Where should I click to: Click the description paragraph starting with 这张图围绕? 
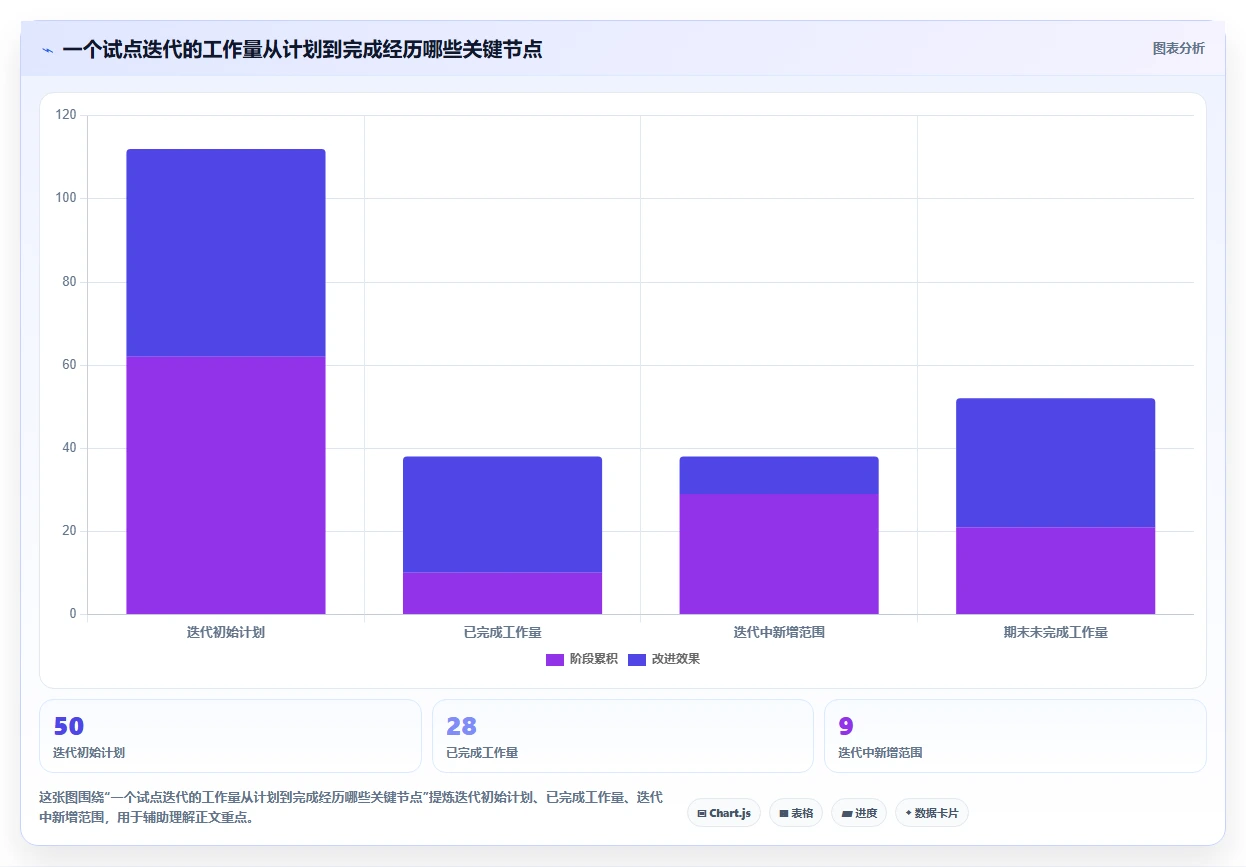350,807
